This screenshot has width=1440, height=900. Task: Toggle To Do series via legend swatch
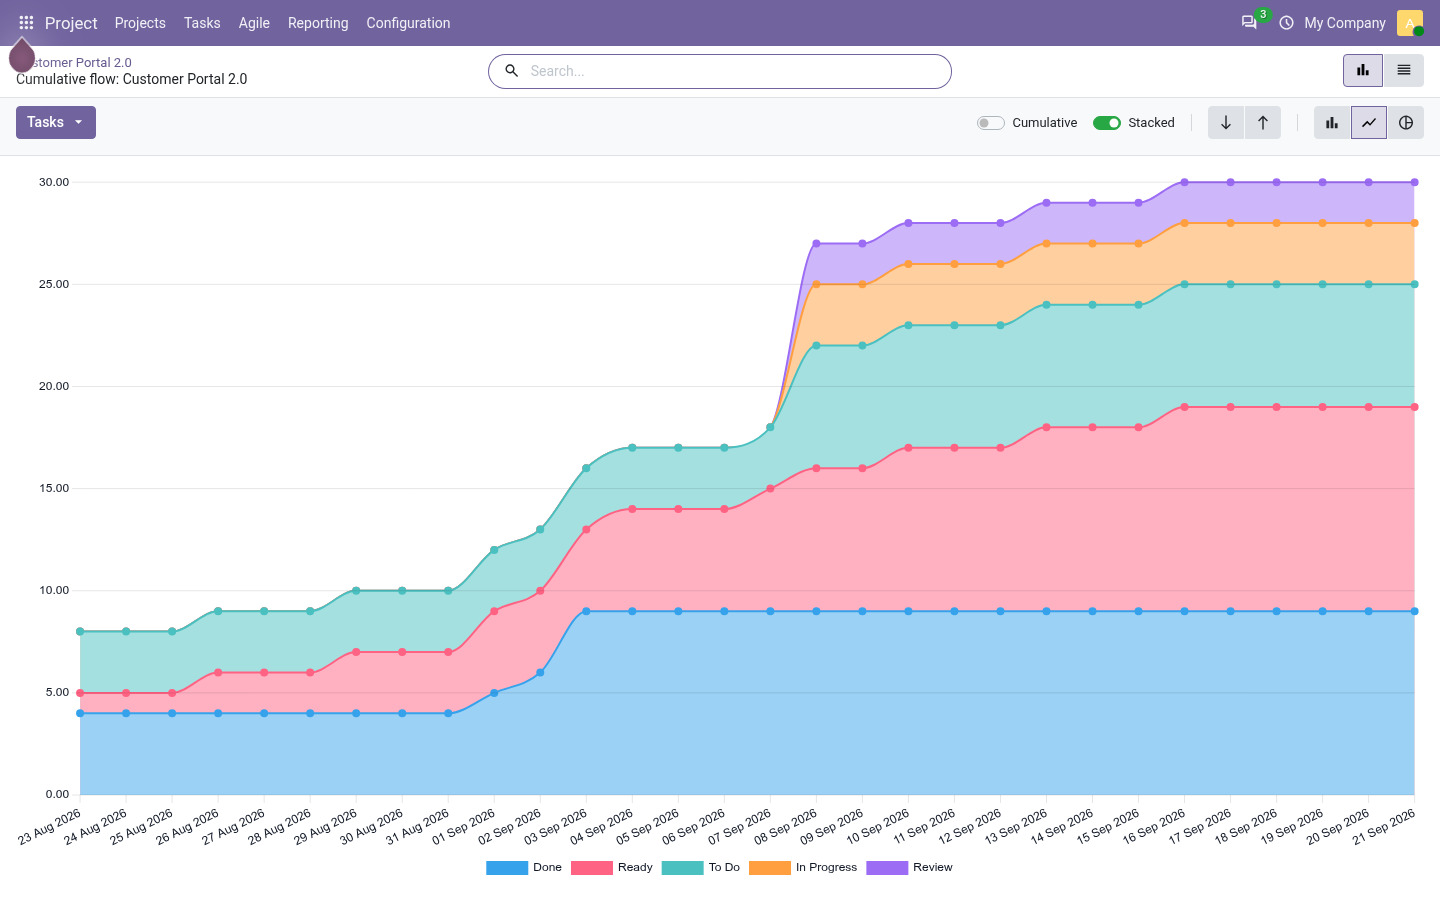[x=683, y=868]
